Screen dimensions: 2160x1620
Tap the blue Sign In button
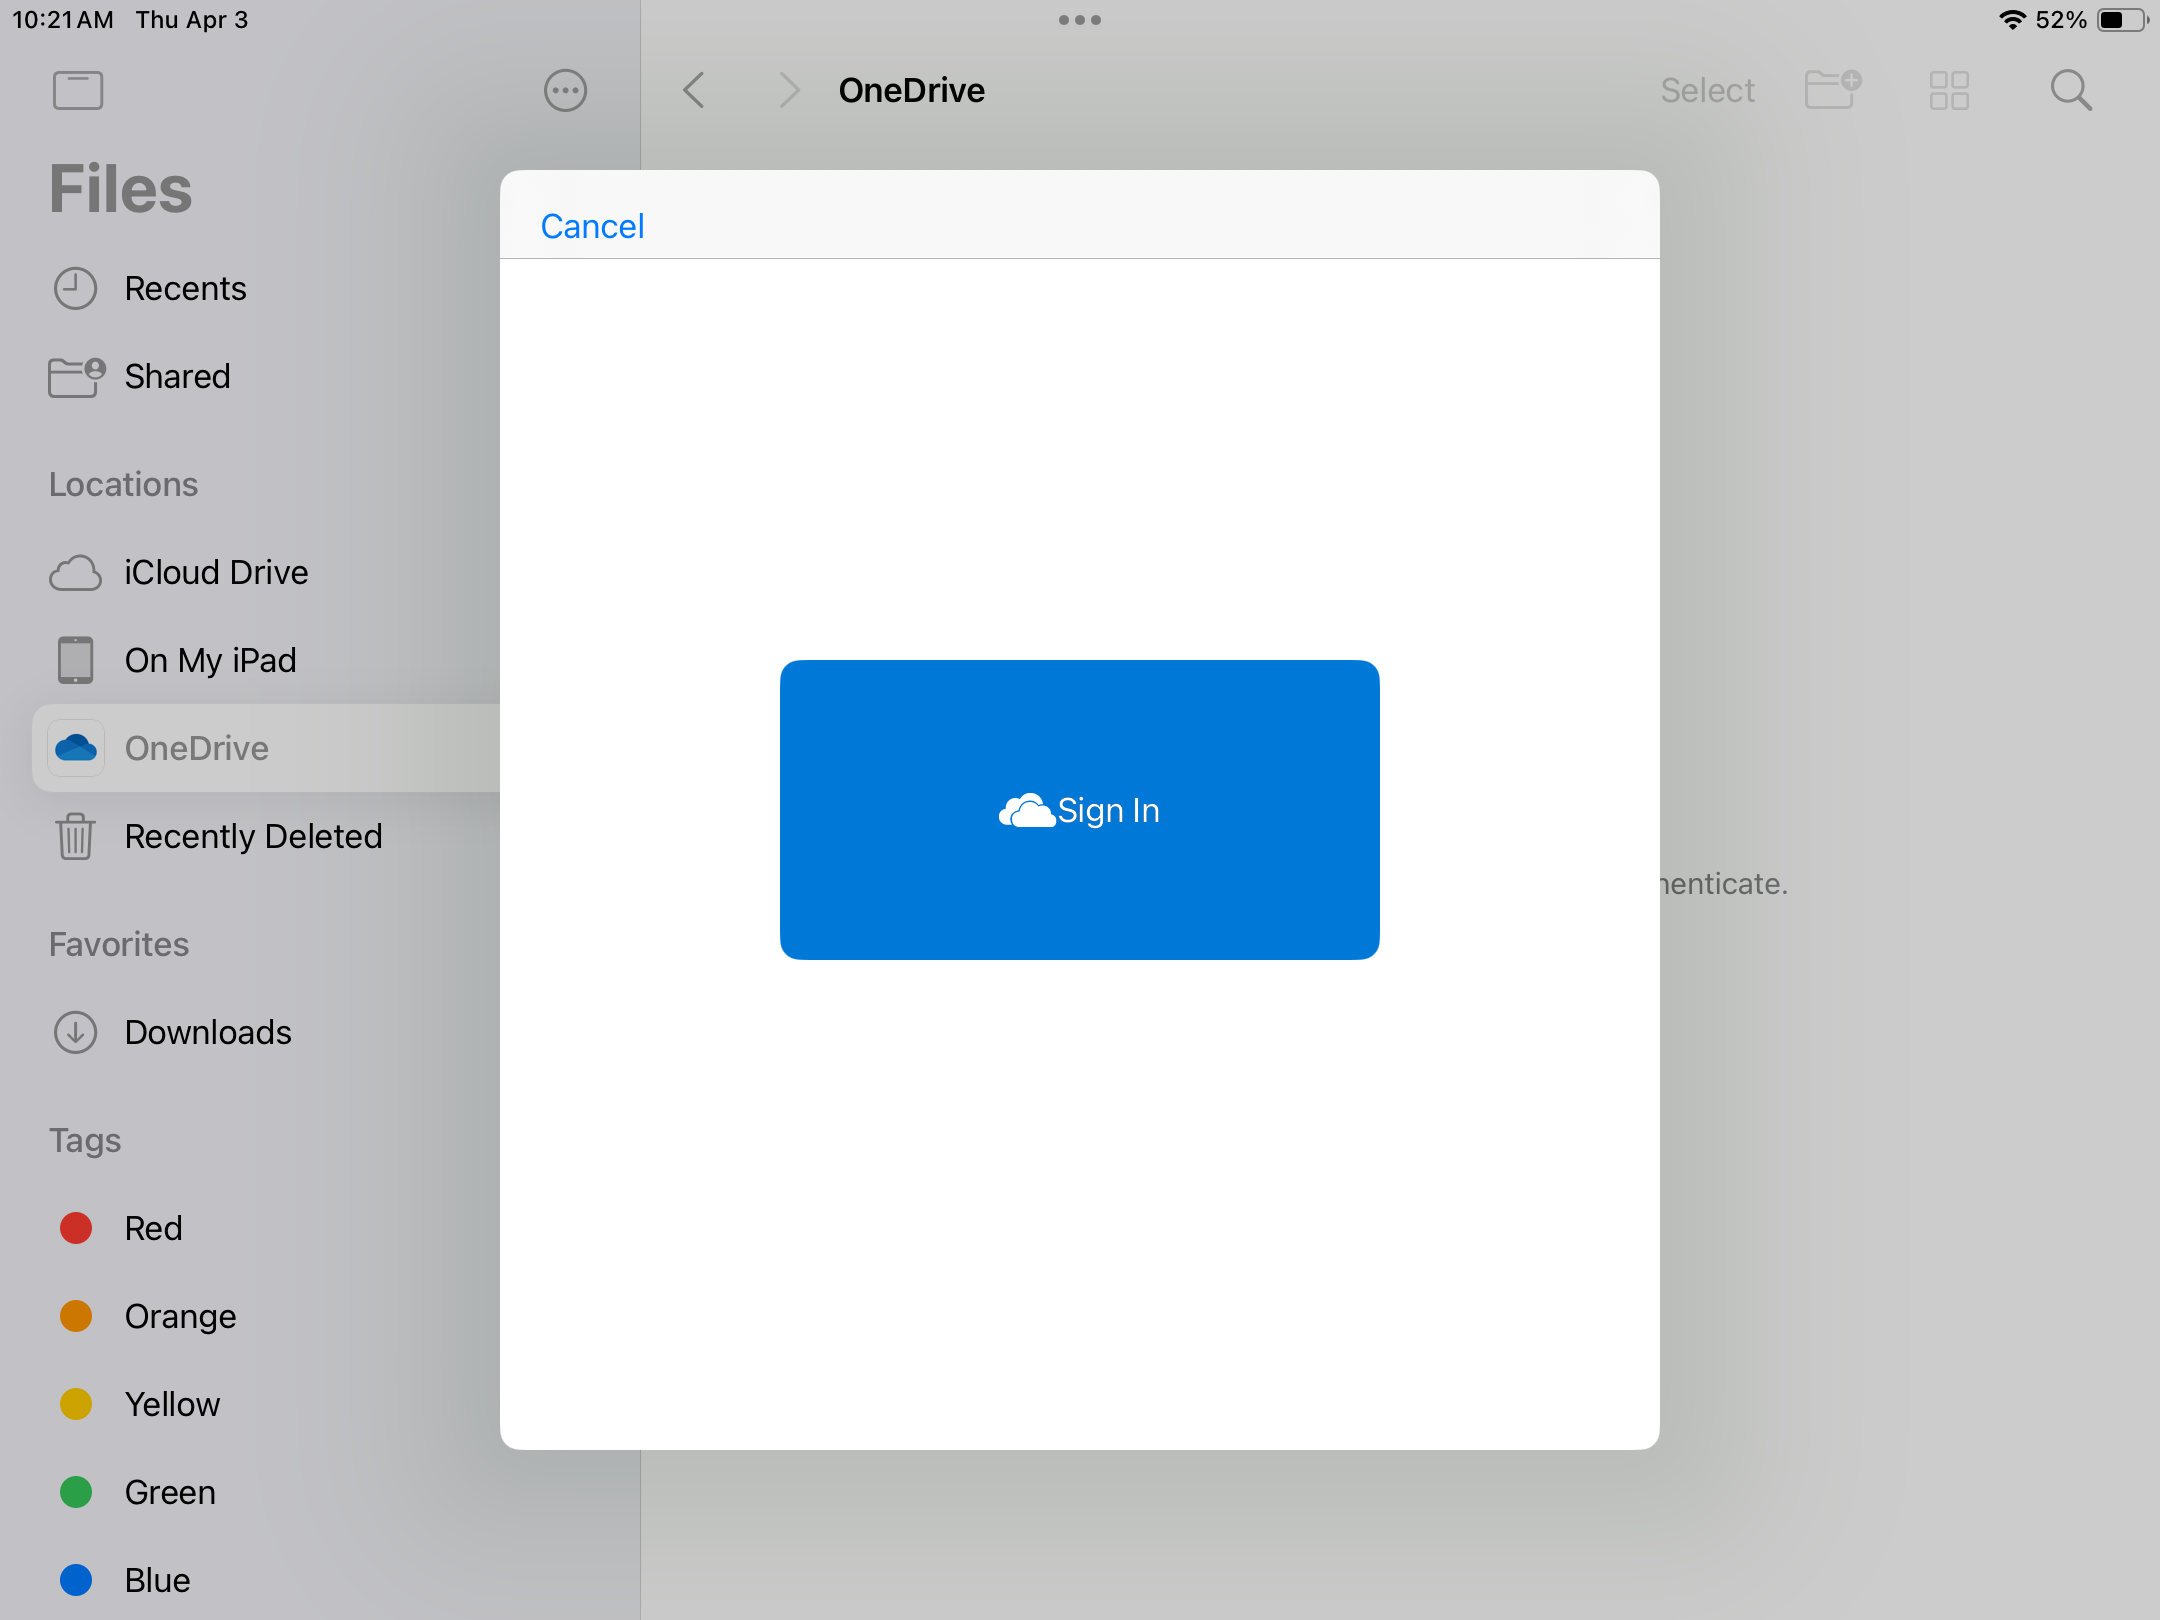pos(1079,809)
